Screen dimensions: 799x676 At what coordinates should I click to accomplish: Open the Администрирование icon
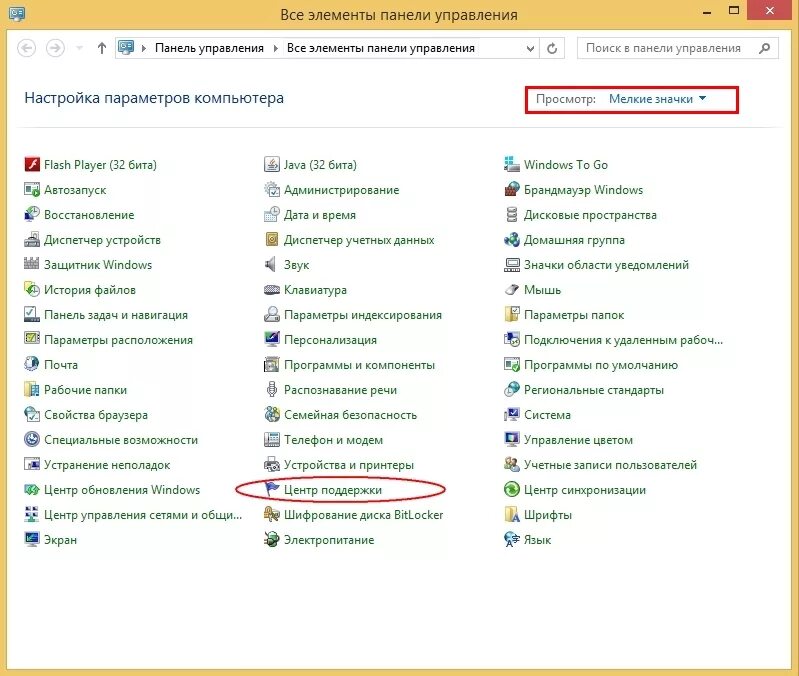tap(272, 190)
